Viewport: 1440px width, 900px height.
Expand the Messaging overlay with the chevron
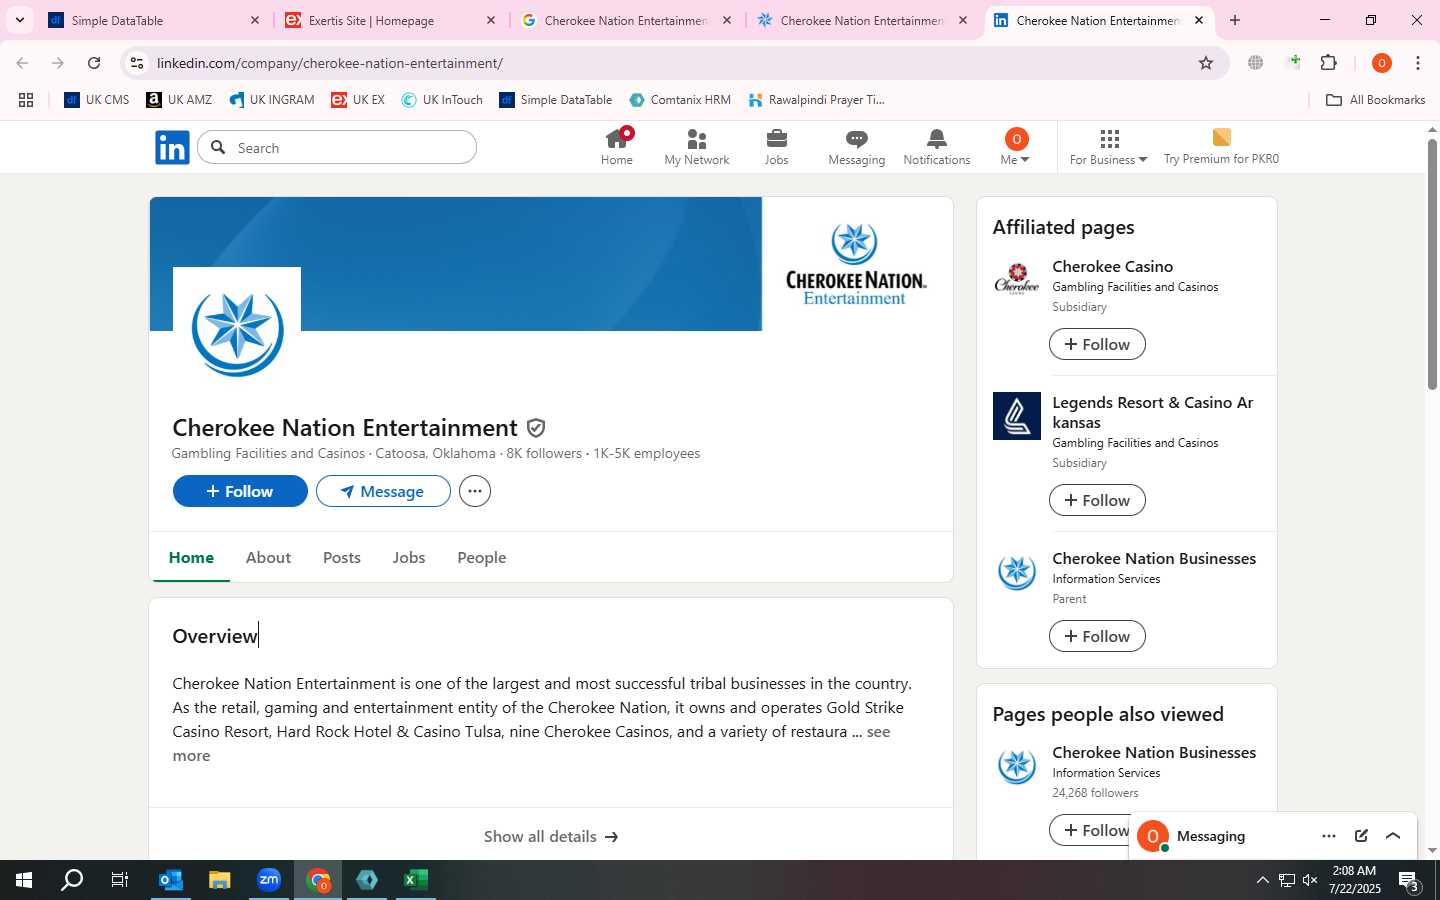coord(1393,836)
